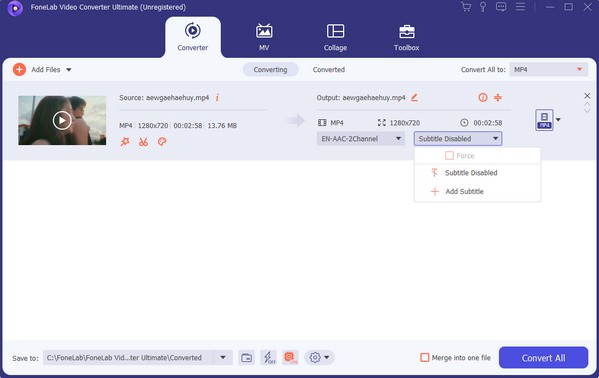The height and width of the screenshot is (378, 599).
Task: Open the Toolbox tab
Action: click(406, 37)
